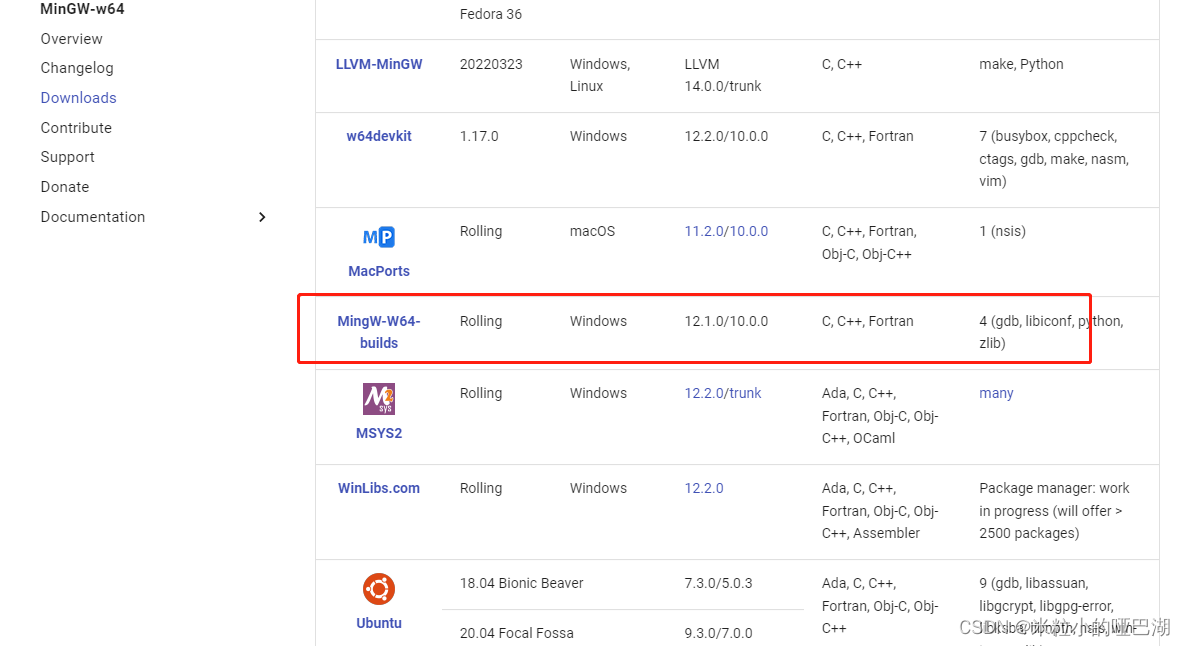Click the '7 (busybox, cppcheck' packages cell
The image size is (1185, 646).
pos(1054,159)
